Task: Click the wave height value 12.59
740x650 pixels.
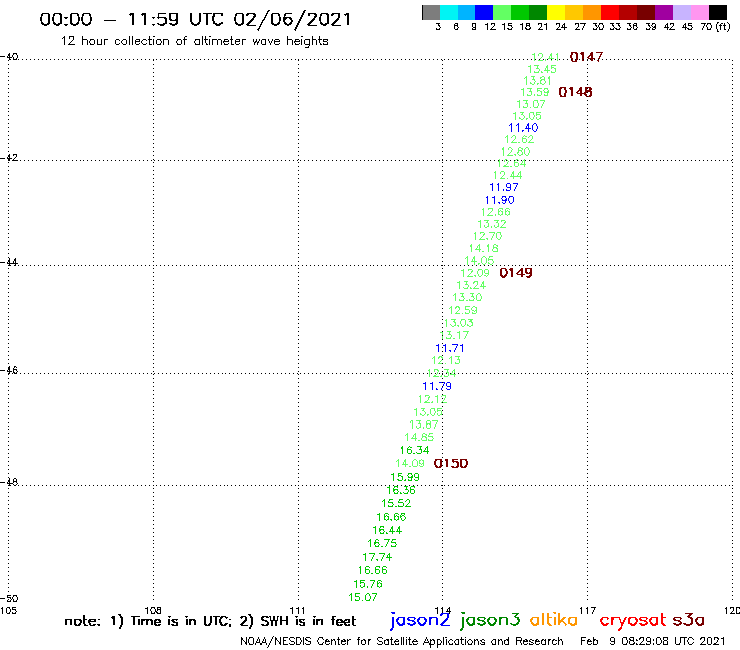Action: [x=463, y=311]
